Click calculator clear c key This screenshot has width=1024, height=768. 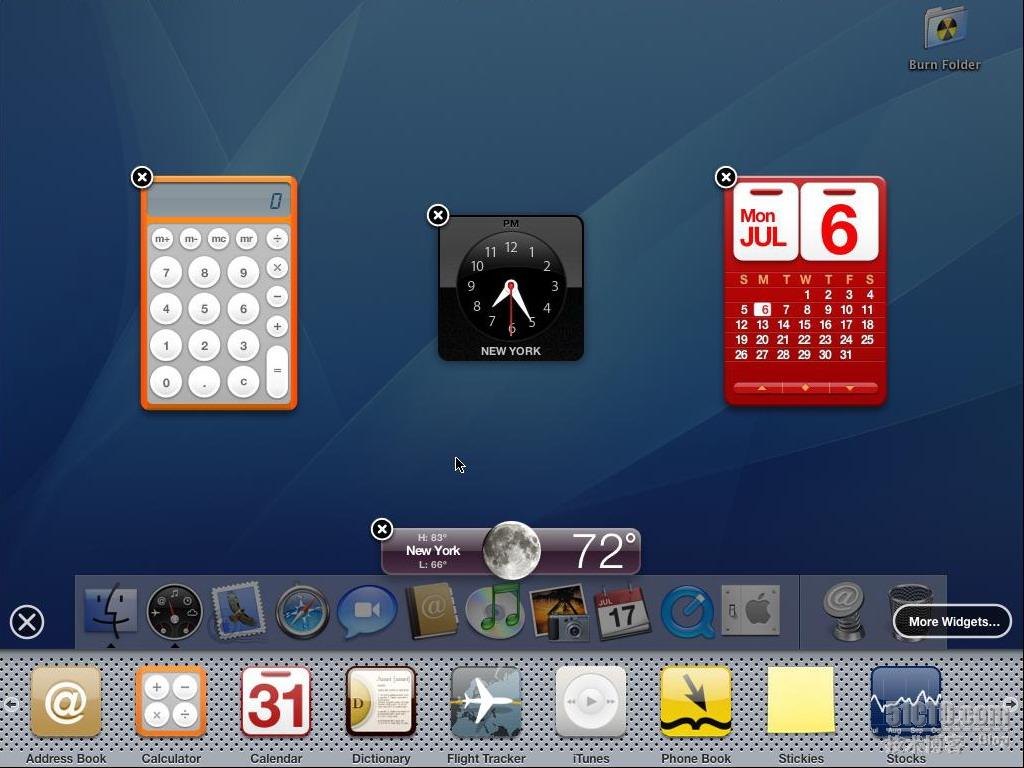pyautogui.click(x=243, y=383)
